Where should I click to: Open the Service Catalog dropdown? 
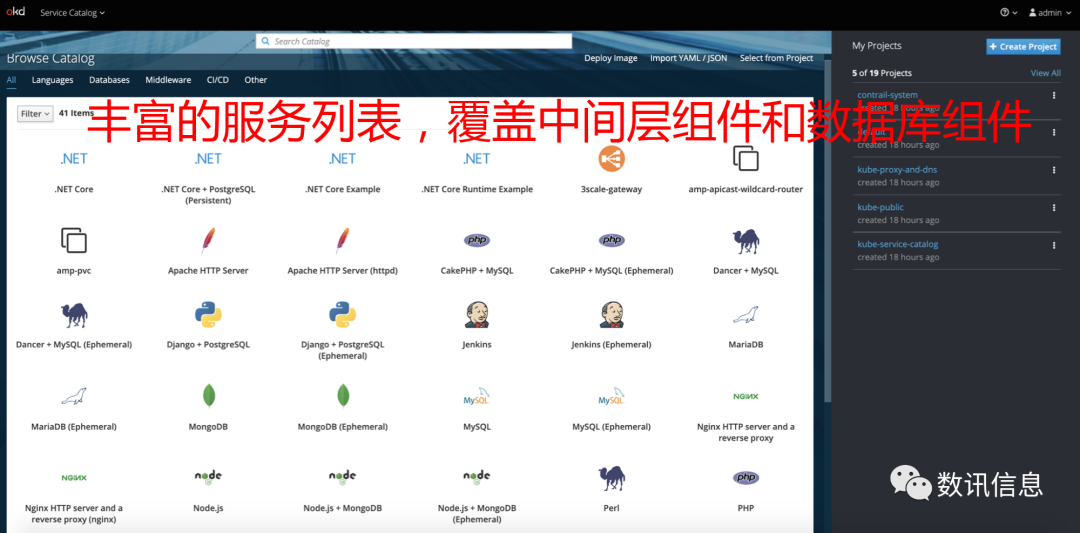(x=72, y=12)
